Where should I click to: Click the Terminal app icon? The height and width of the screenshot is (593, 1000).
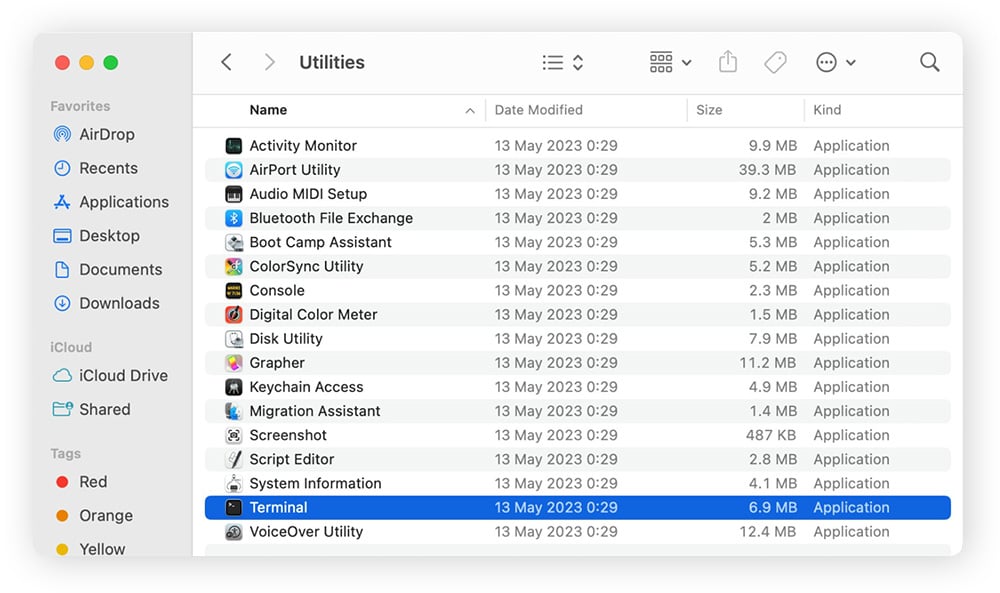(x=234, y=508)
